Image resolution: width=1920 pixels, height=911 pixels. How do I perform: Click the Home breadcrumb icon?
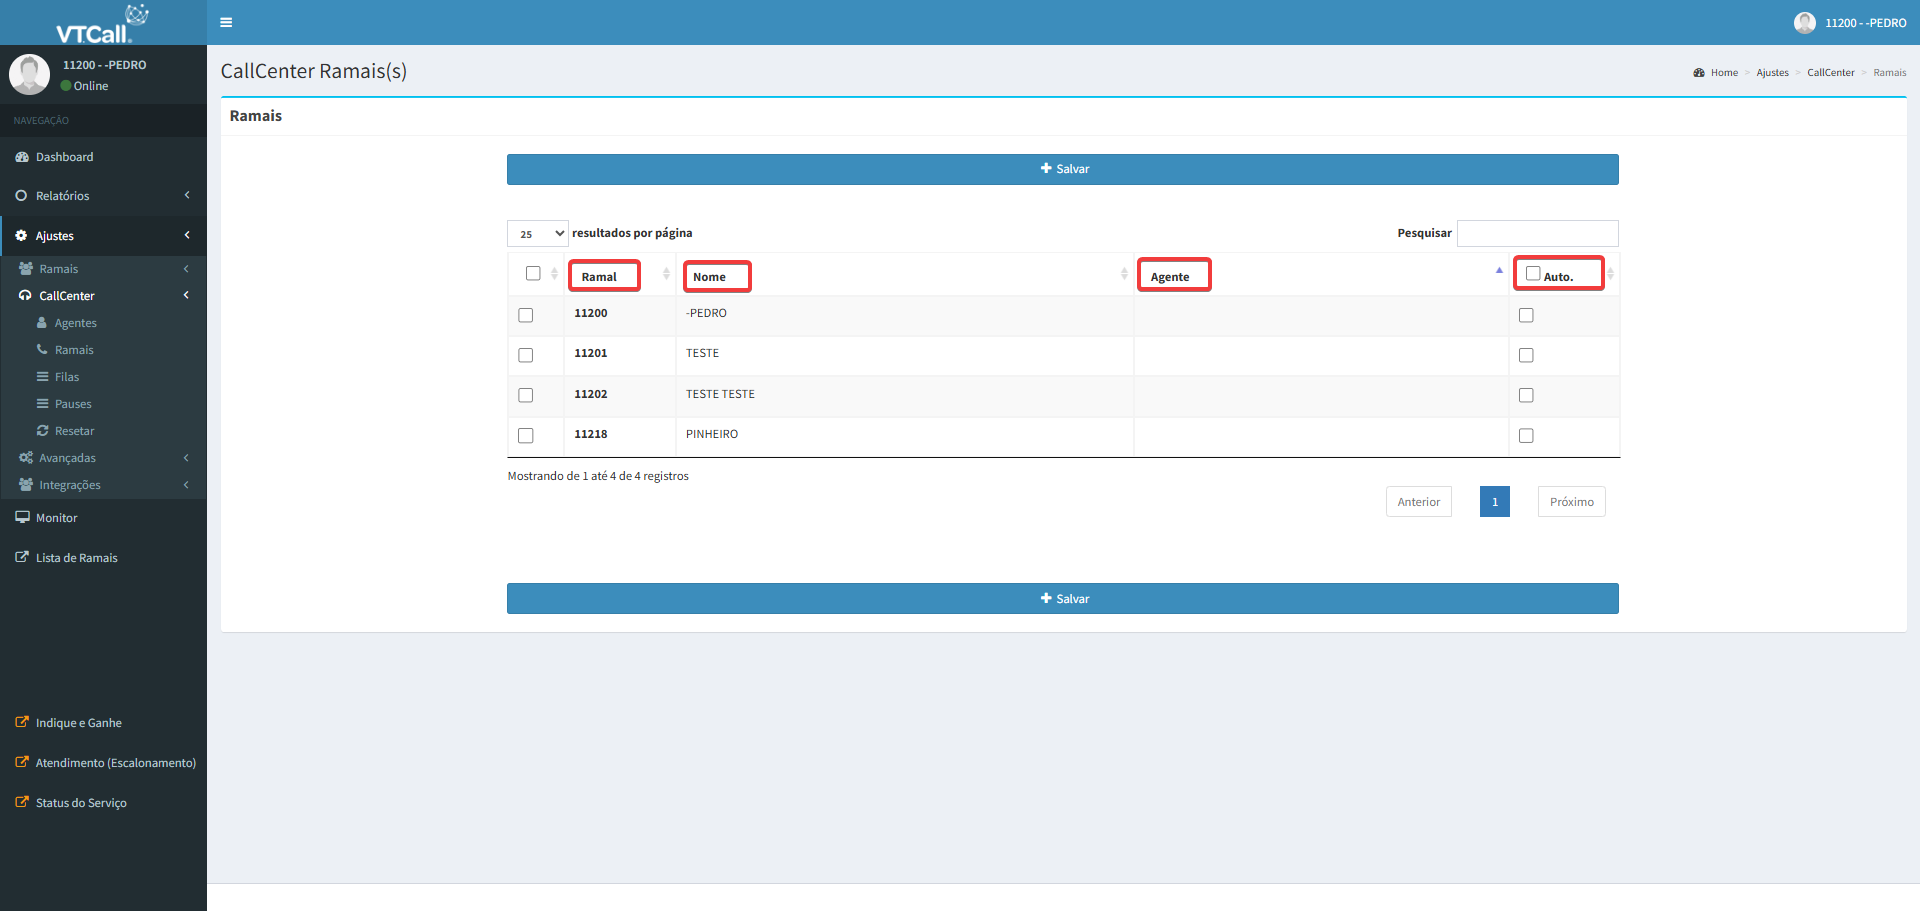pyautogui.click(x=1698, y=73)
